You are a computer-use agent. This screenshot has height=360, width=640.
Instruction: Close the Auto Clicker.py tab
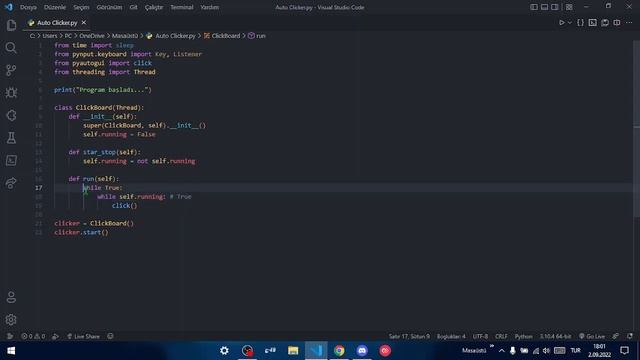(84, 23)
